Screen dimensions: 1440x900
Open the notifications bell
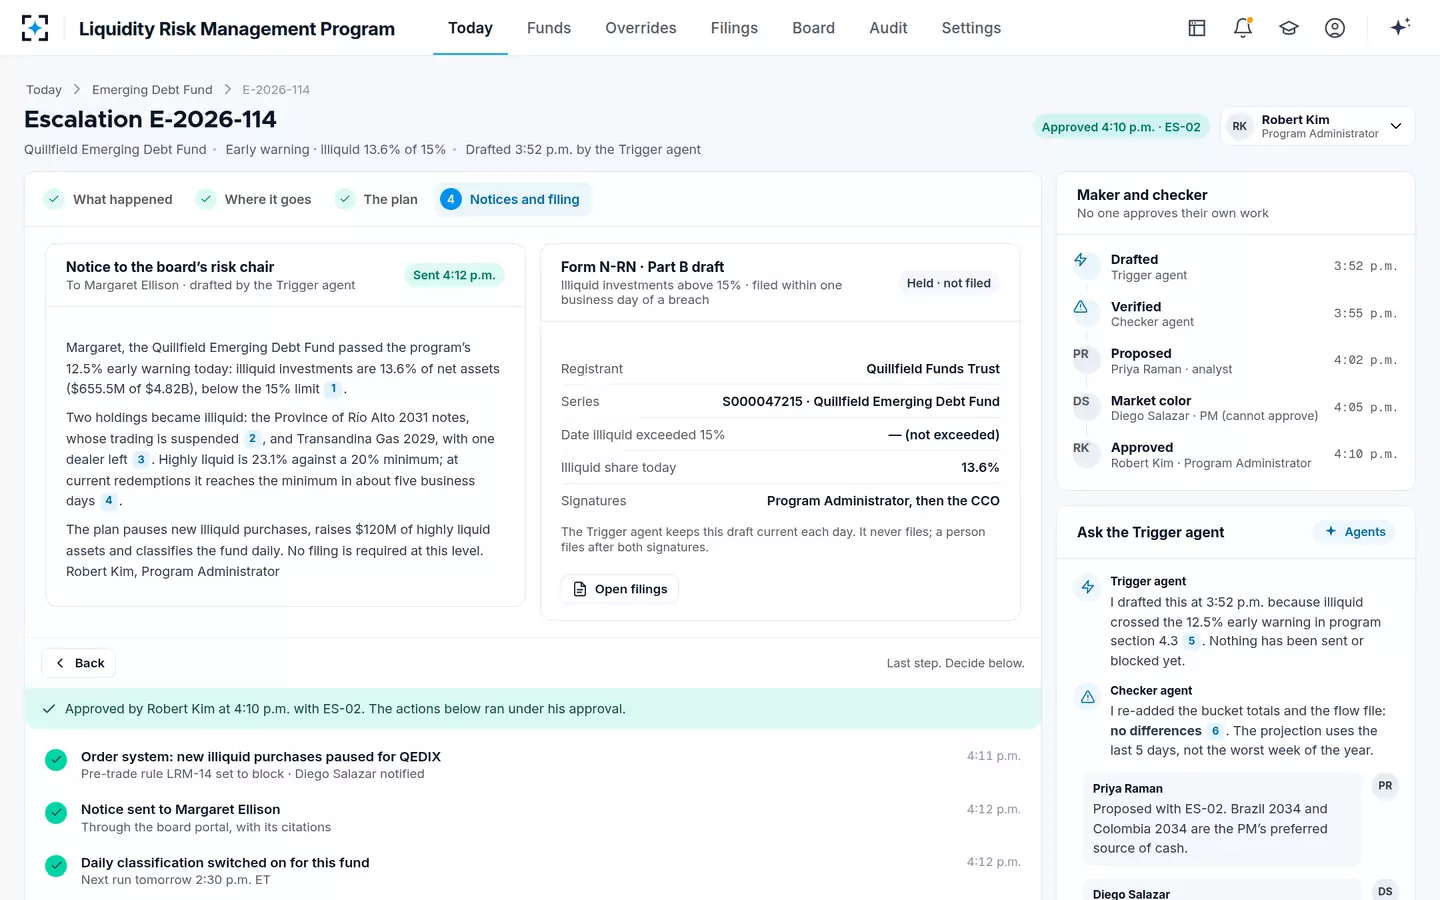click(x=1243, y=28)
